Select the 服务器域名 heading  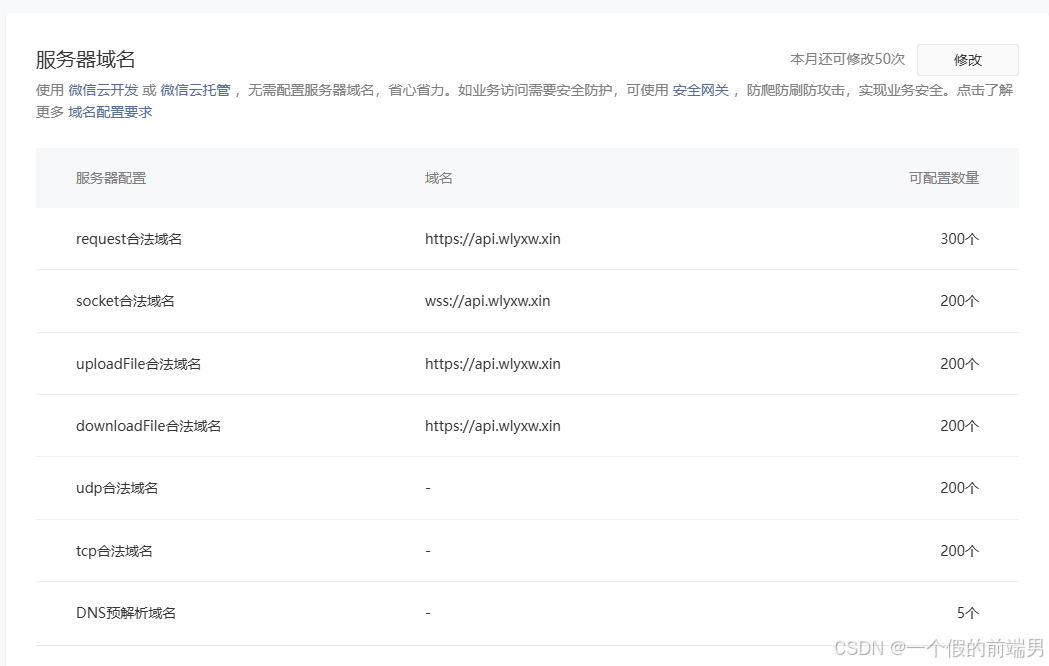tap(86, 60)
